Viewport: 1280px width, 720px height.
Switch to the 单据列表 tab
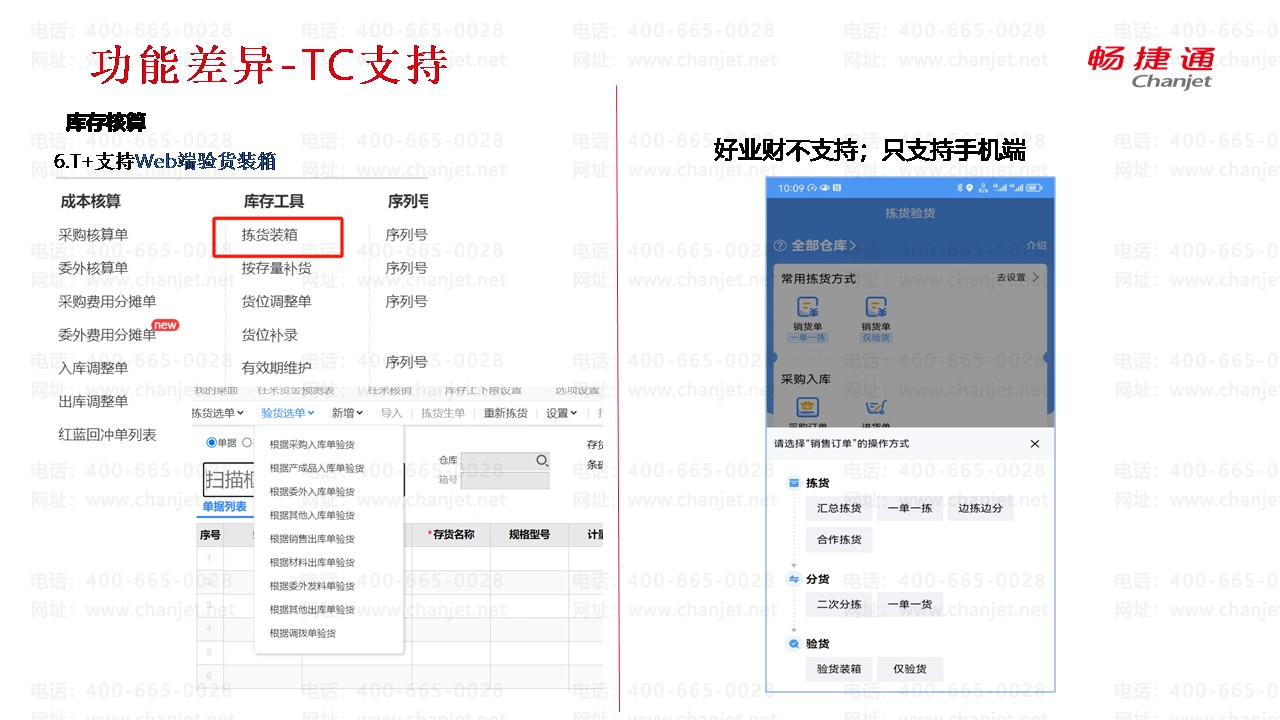tap(224, 507)
